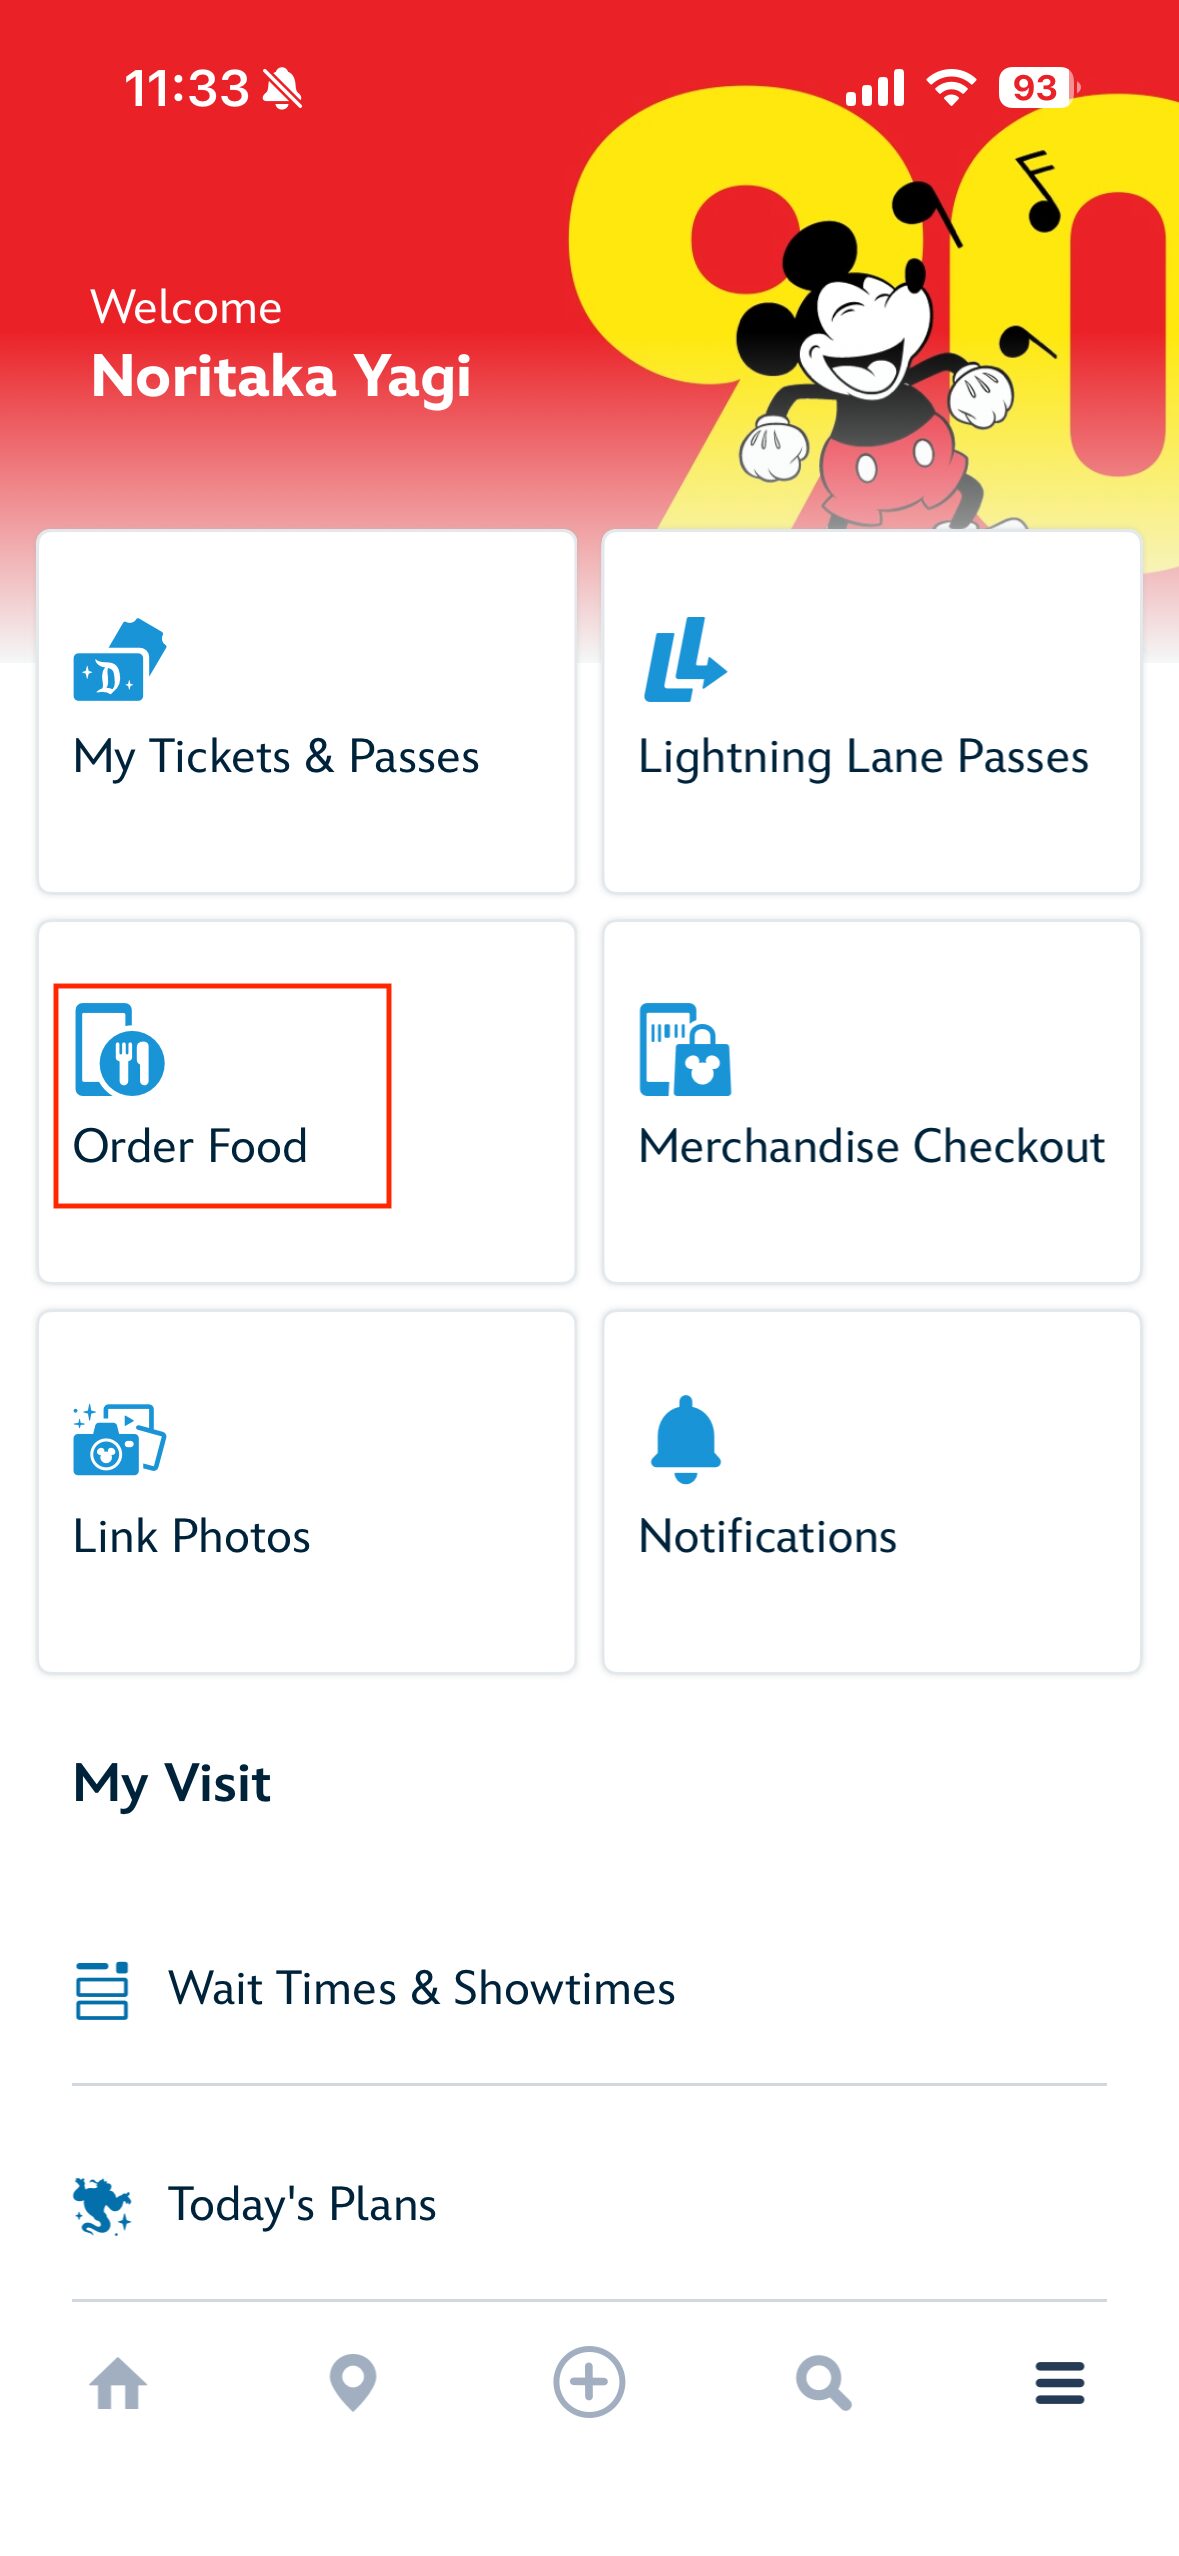The image size is (1179, 2556).
Task: Switch to the map pin tab
Action: pyautogui.click(x=353, y=2383)
